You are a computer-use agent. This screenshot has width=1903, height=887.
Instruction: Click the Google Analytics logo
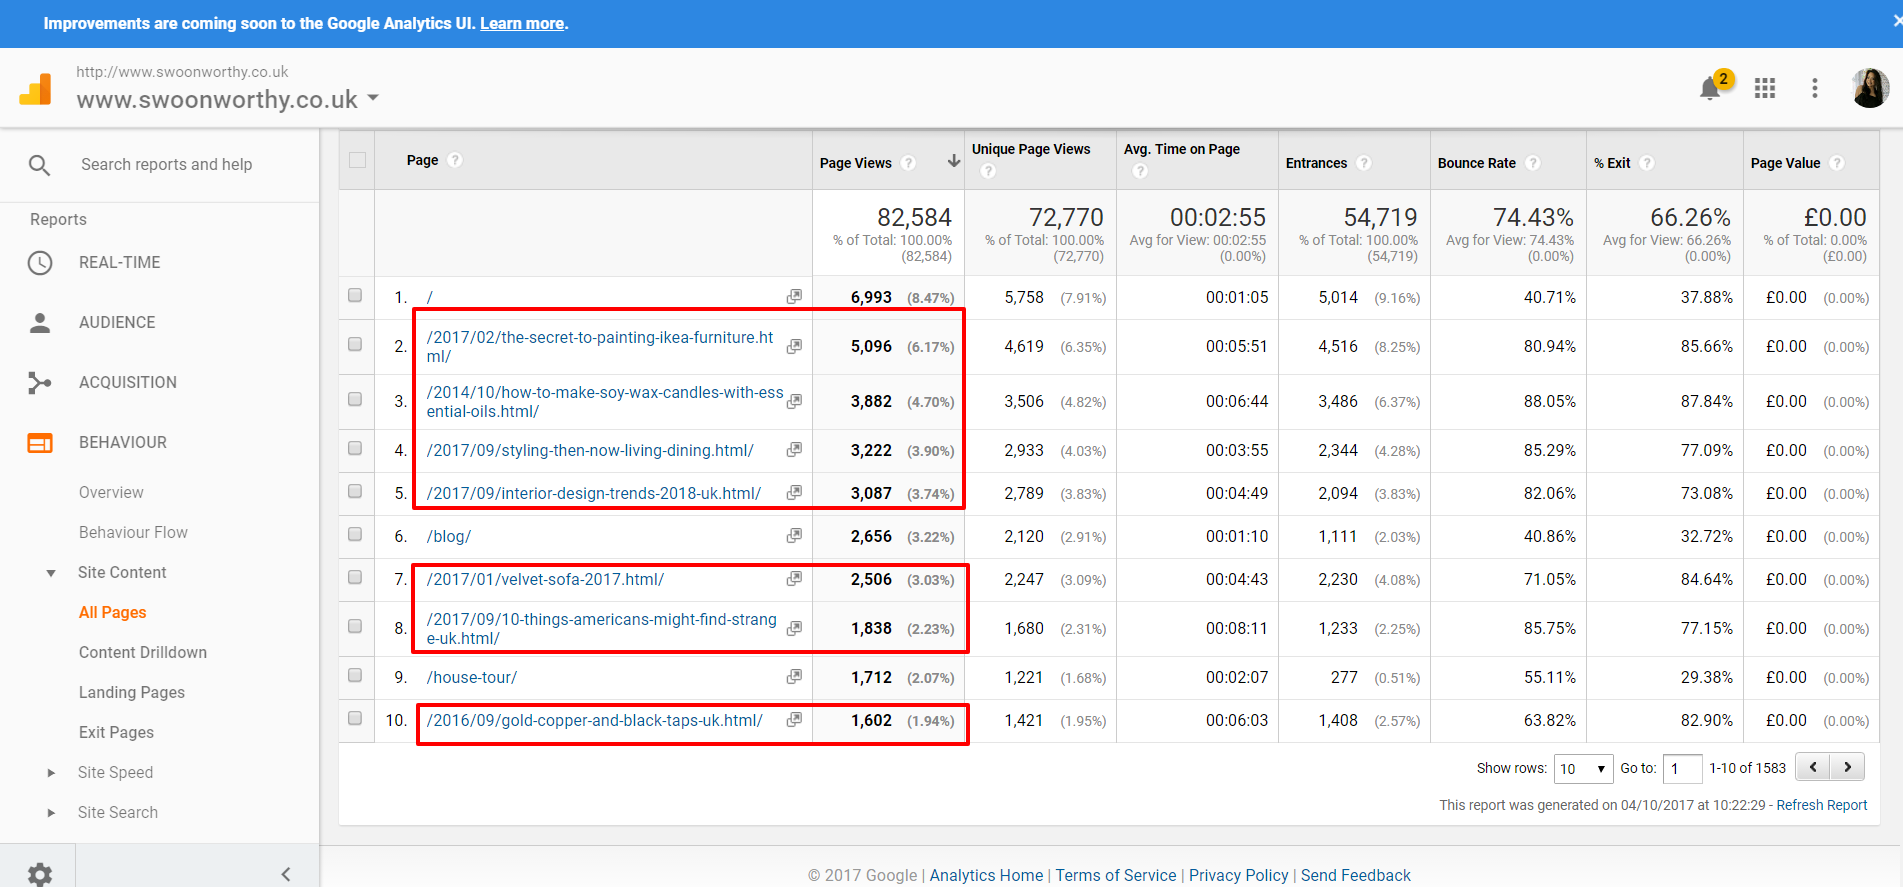[36, 90]
